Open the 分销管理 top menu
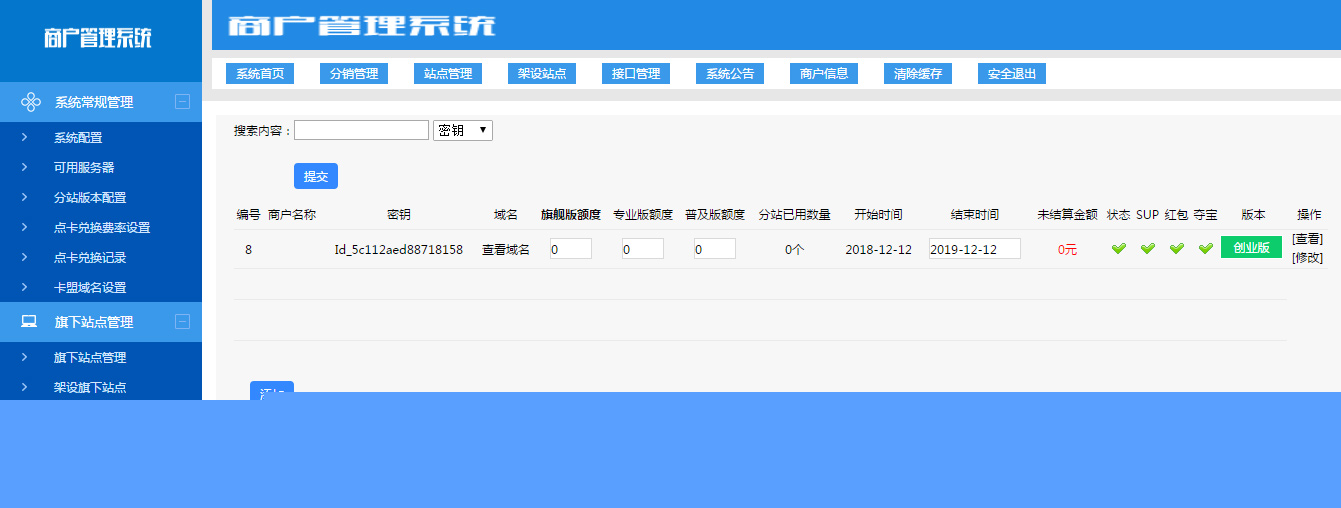The height and width of the screenshot is (508, 1341). point(353,74)
